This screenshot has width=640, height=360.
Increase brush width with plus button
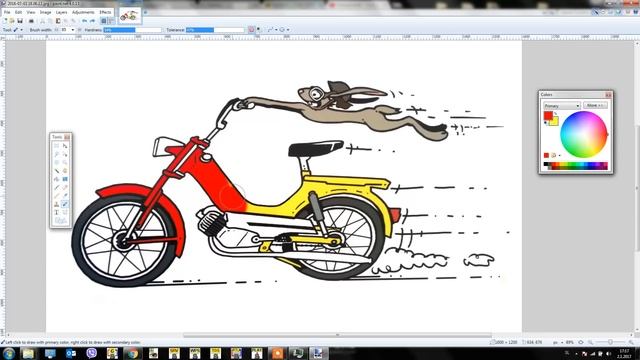(x=80, y=30)
